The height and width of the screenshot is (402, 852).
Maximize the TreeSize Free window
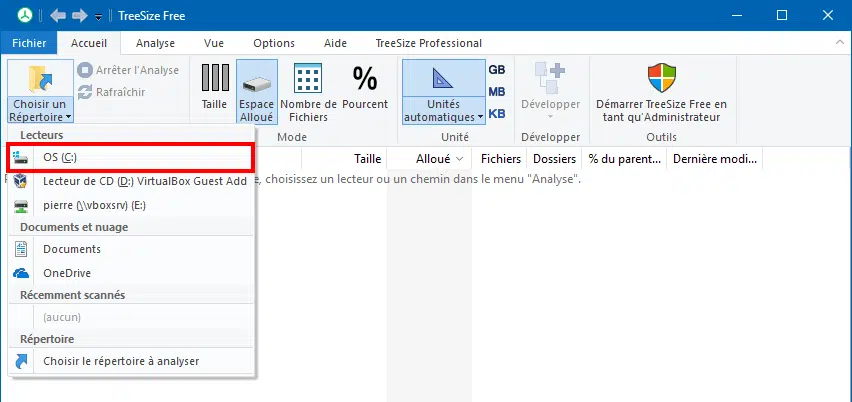[x=781, y=15]
